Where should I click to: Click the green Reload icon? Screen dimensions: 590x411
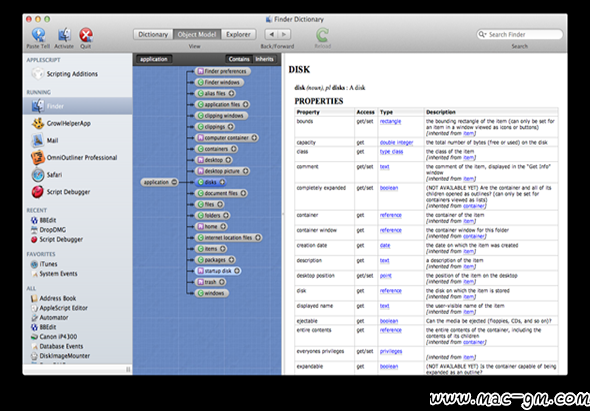coord(322,35)
